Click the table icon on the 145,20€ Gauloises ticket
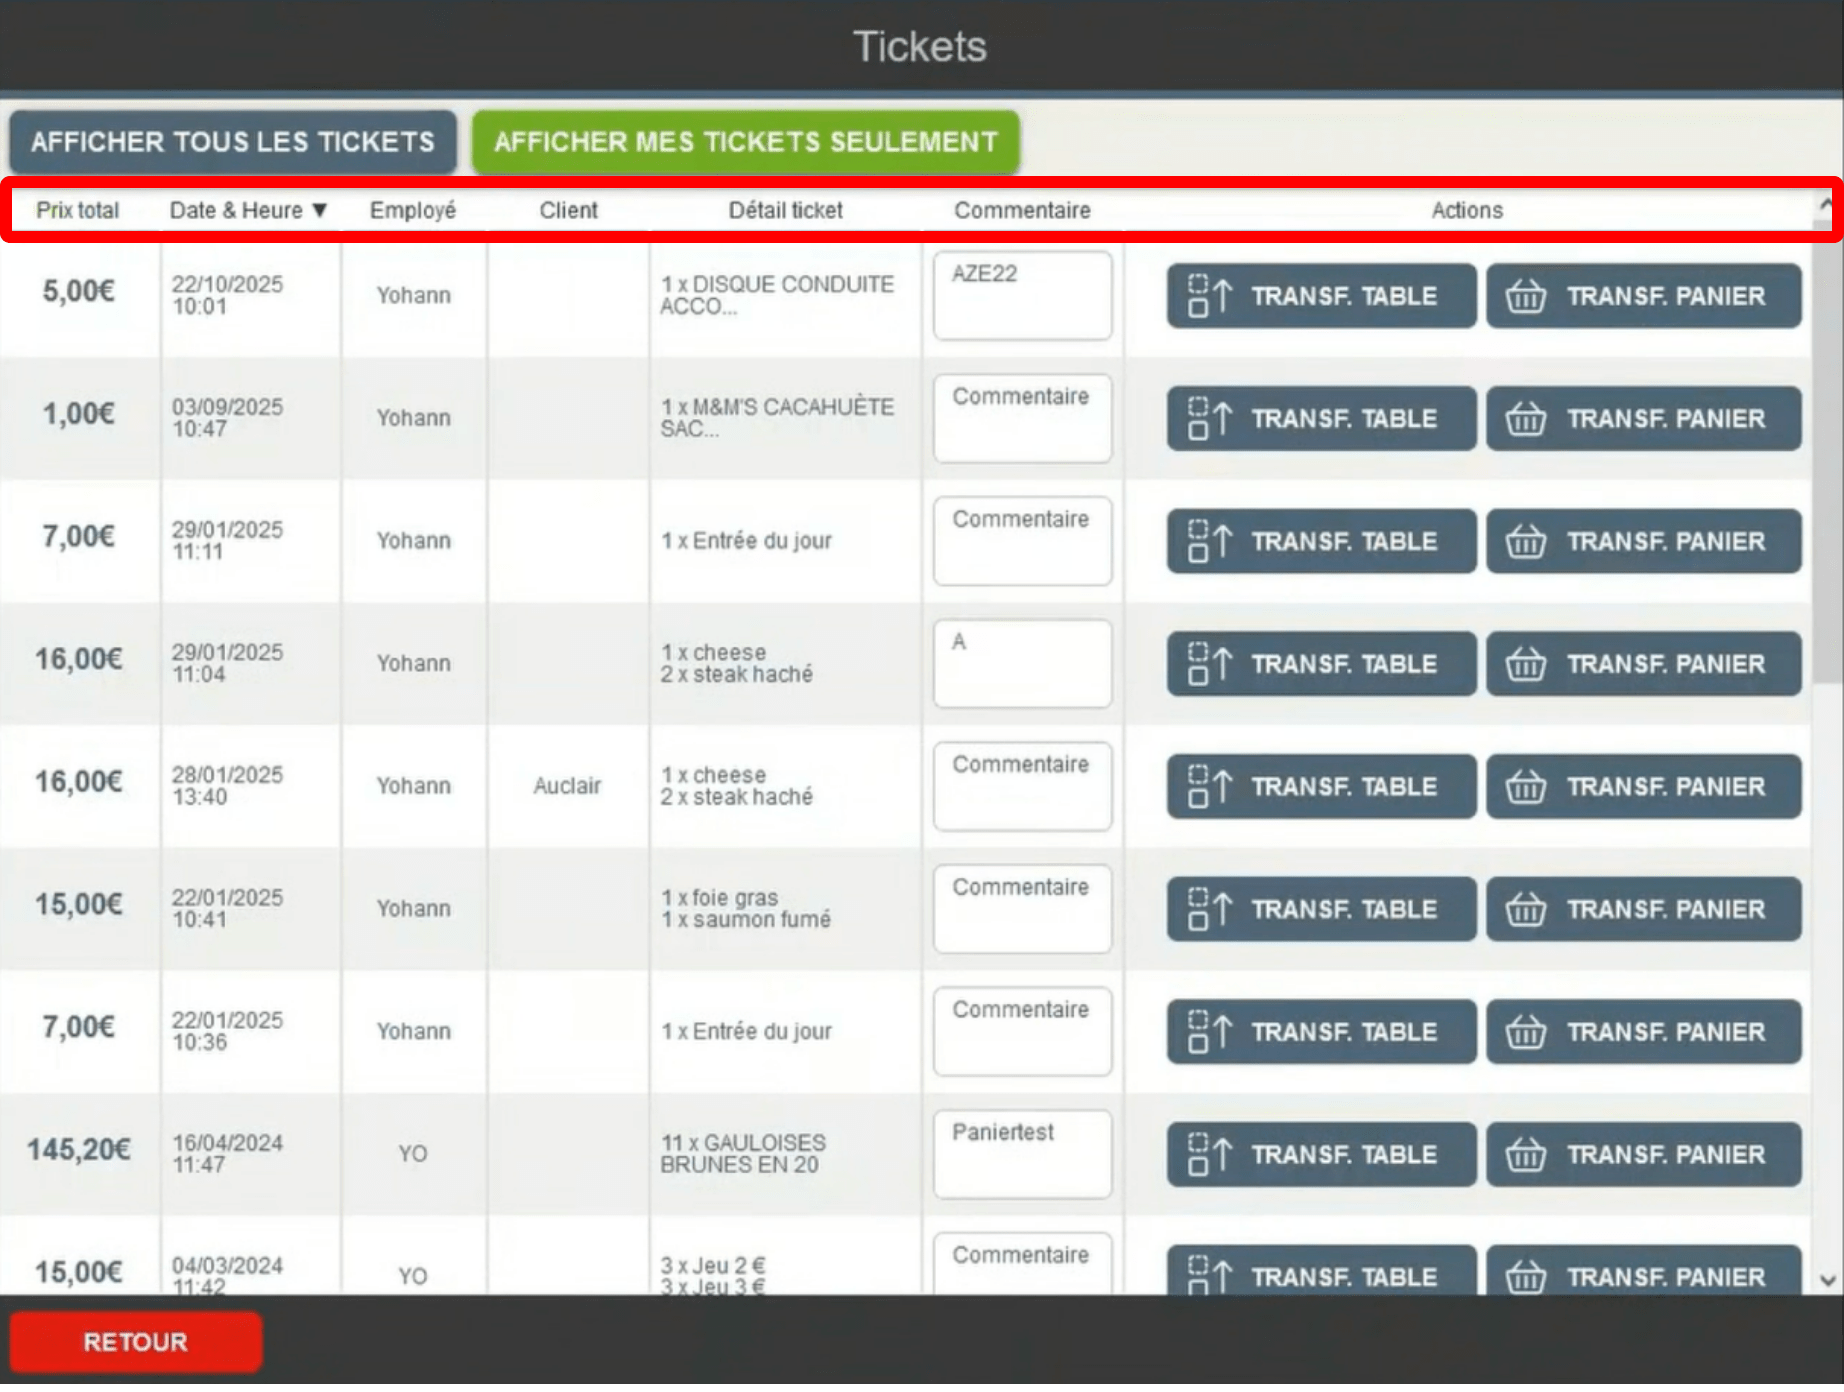The width and height of the screenshot is (1844, 1392). [x=1208, y=1154]
